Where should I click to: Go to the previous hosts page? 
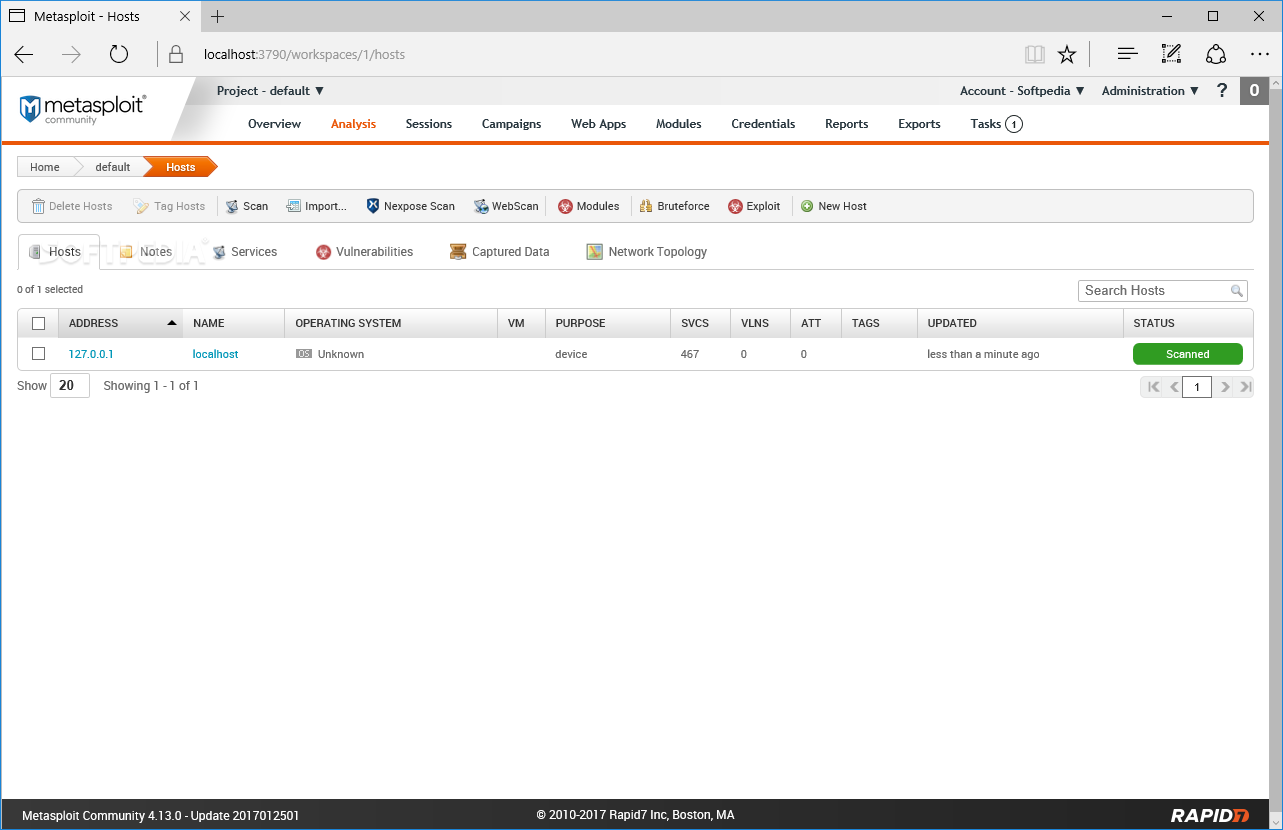1174,387
